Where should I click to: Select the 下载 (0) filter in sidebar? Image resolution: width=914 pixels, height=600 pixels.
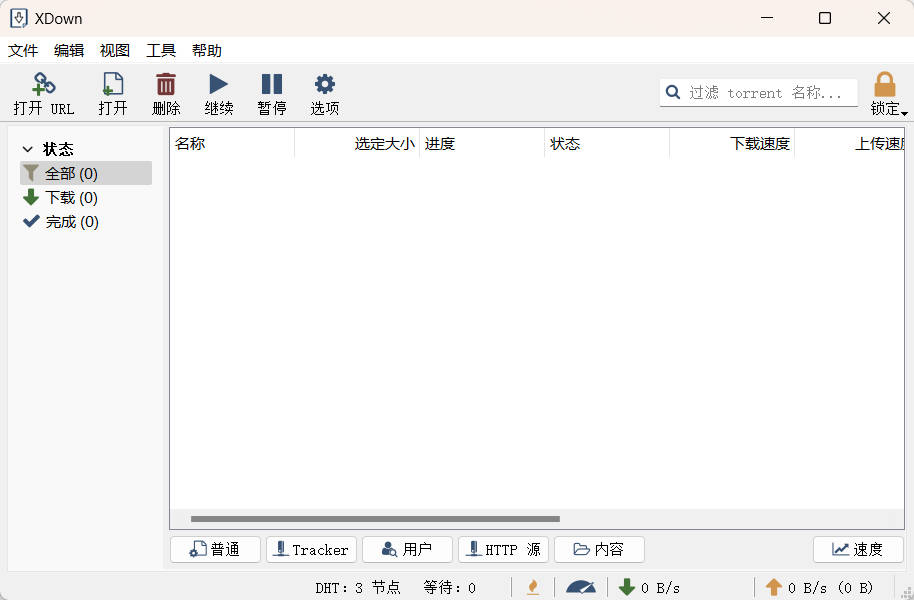coord(71,197)
